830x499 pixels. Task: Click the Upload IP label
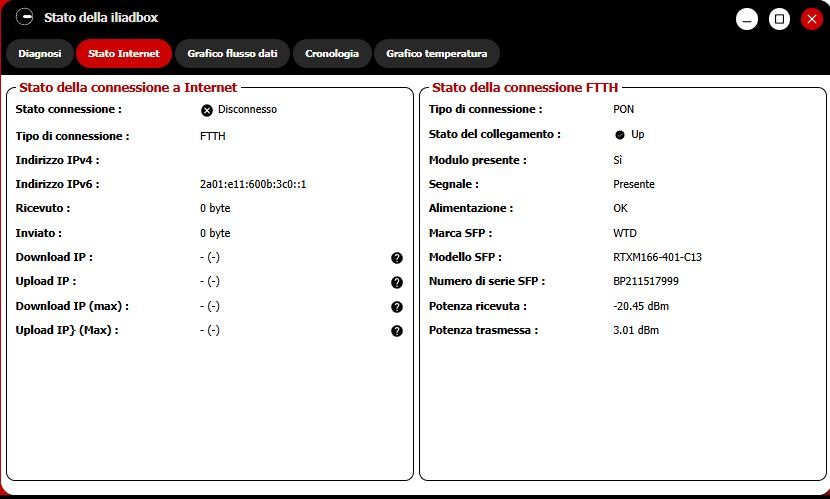[x=46, y=281]
